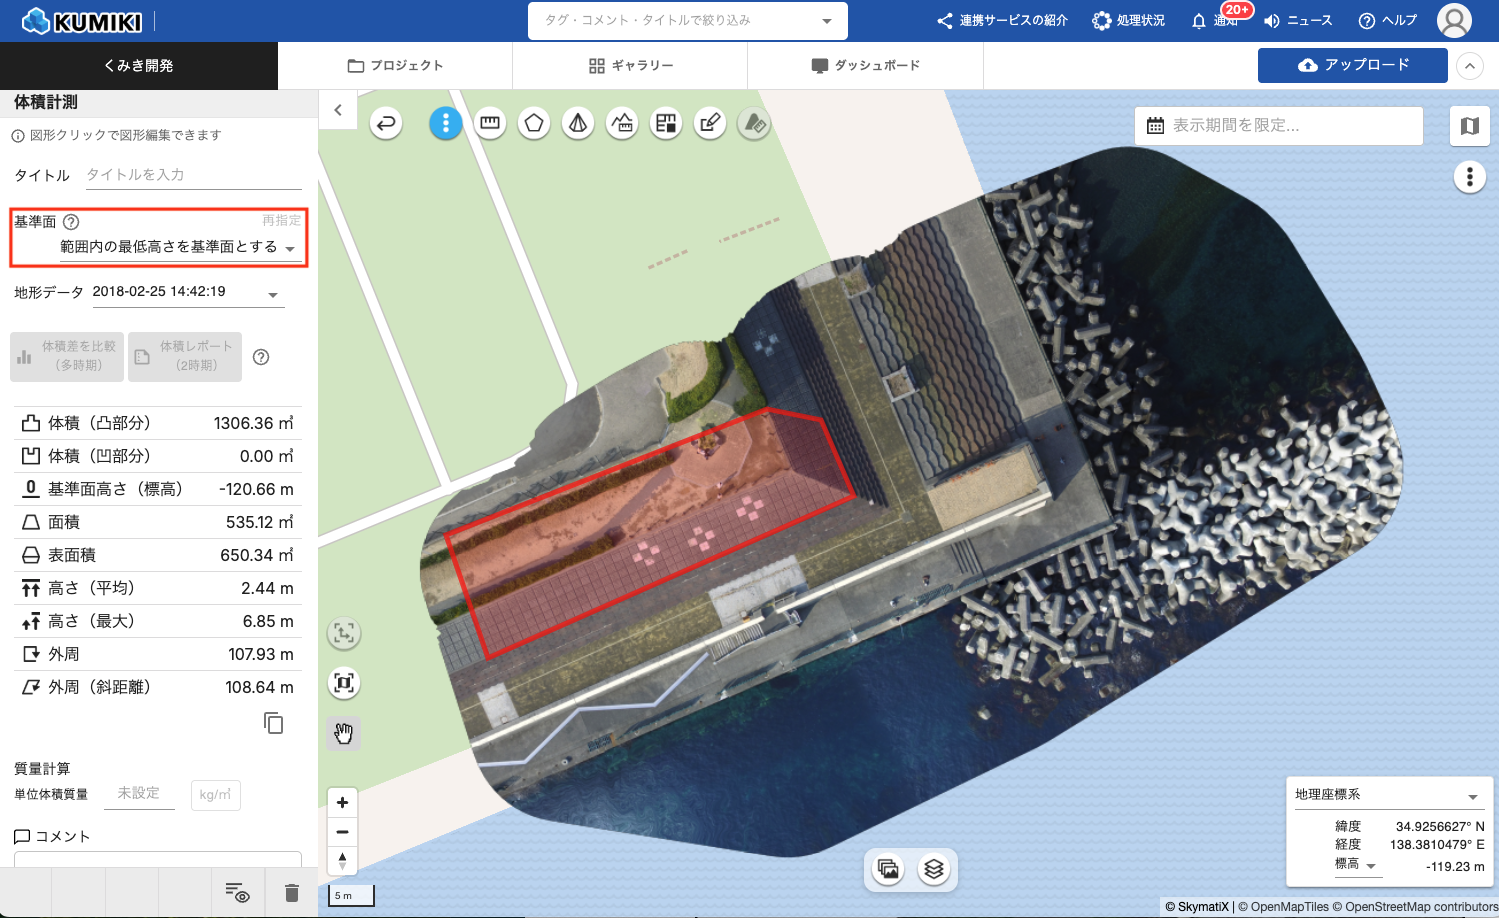This screenshot has width=1499, height=918.
Task: Delete the measurement using trash icon
Action: [291, 893]
